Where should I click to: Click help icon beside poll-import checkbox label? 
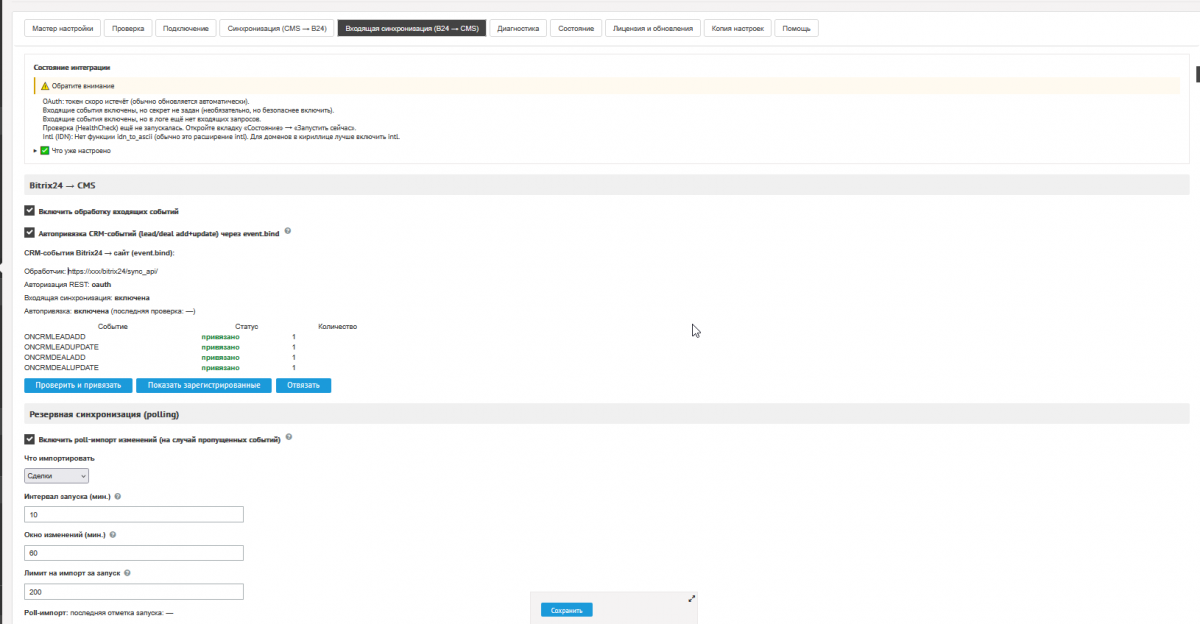point(289,437)
